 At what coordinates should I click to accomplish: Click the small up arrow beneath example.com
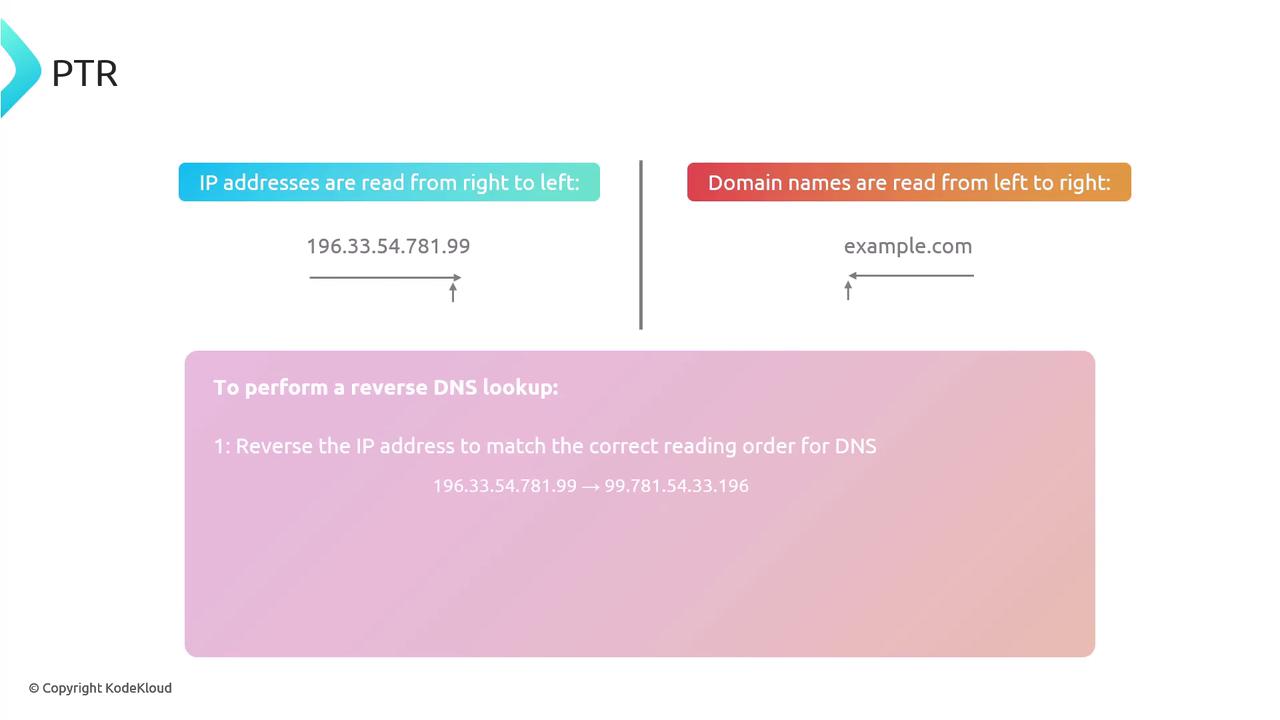pyautogui.click(x=848, y=290)
